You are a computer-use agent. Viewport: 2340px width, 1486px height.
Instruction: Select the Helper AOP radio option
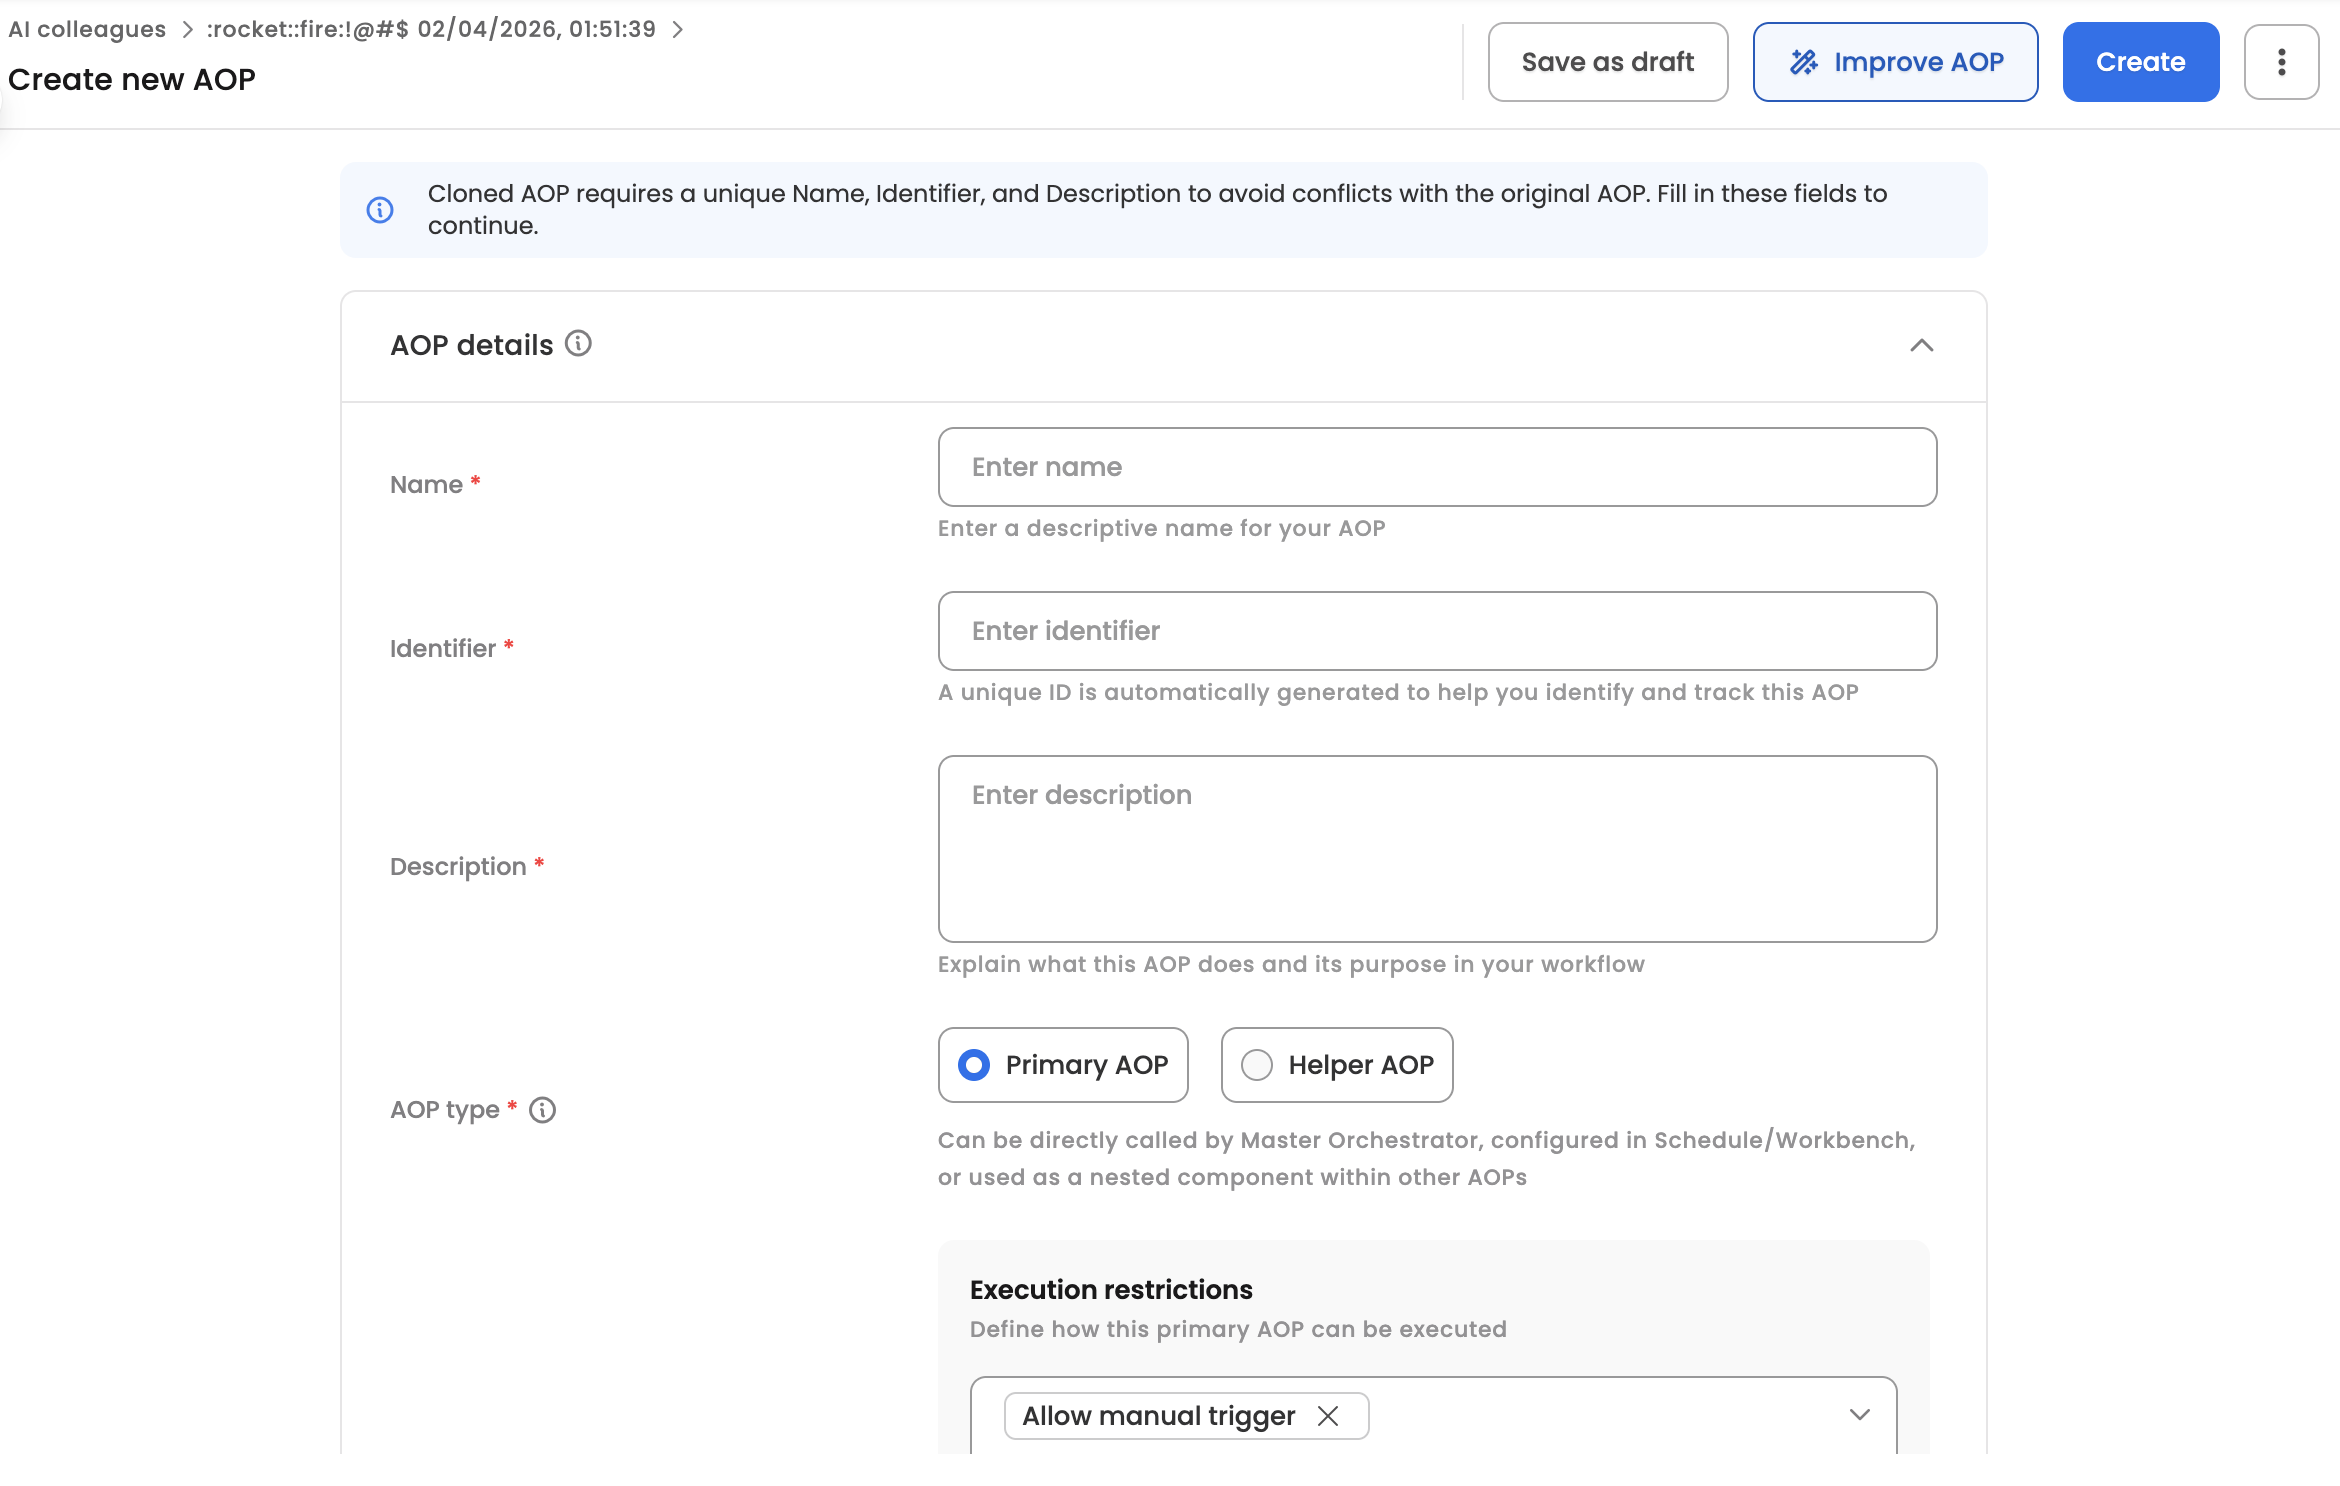(1257, 1065)
